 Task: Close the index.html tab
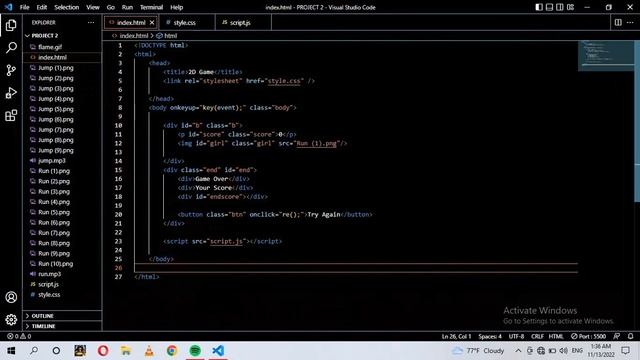point(152,22)
